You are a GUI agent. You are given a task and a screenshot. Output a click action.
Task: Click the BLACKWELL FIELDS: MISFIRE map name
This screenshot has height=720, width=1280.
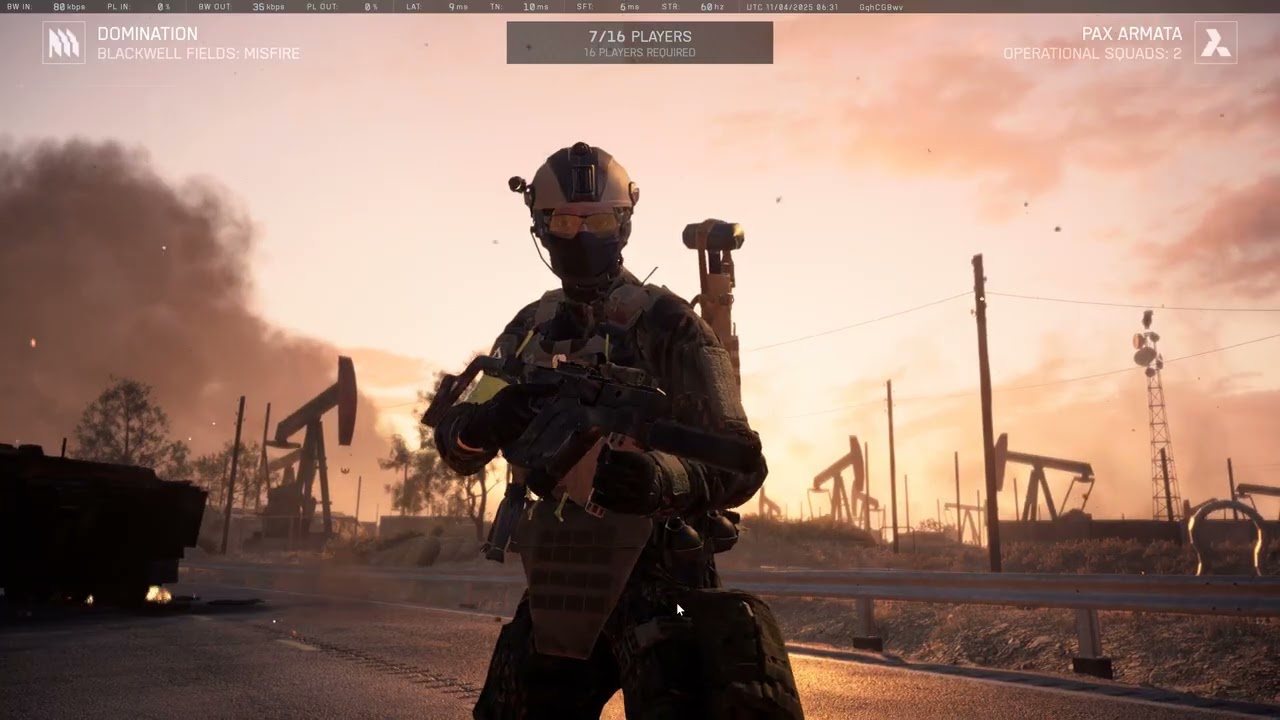pos(198,54)
